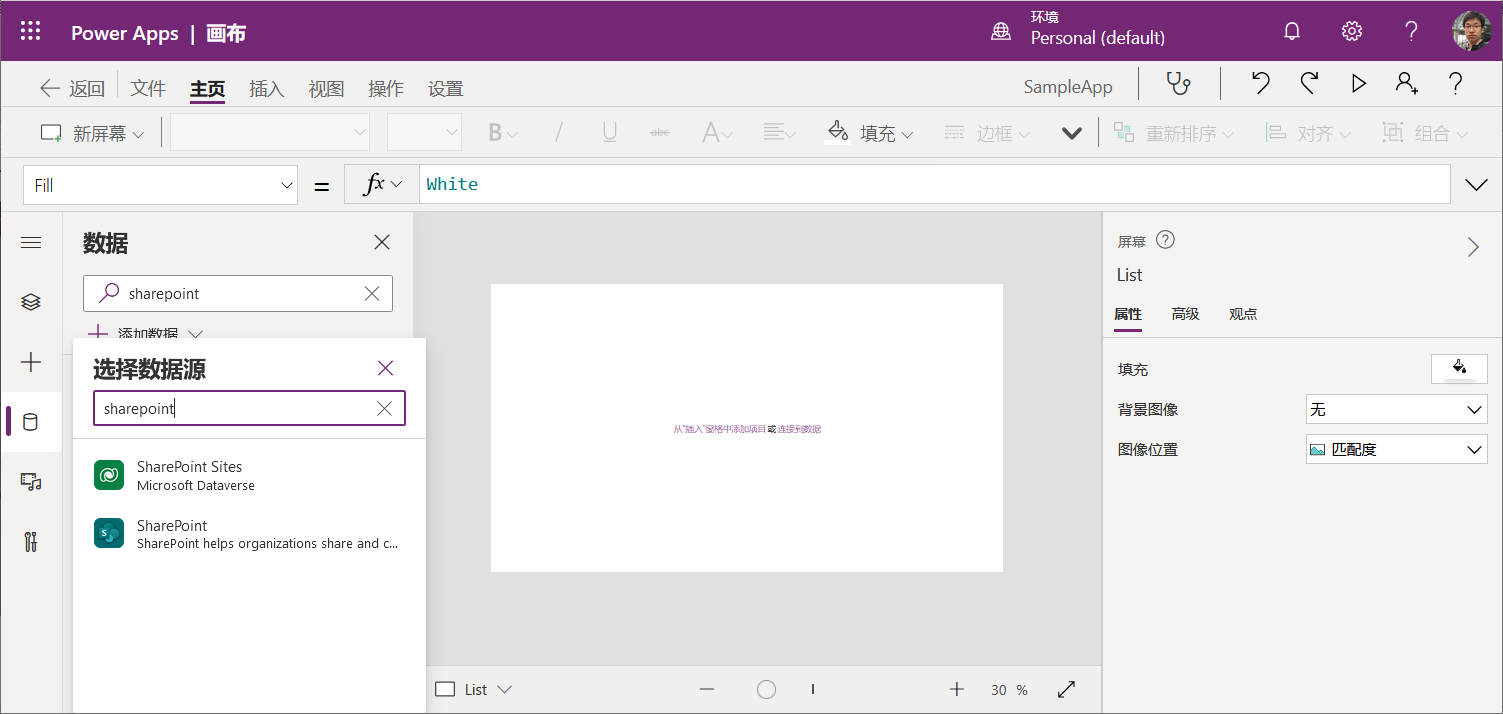
Task: Open the 操作 tab
Action: [386, 89]
